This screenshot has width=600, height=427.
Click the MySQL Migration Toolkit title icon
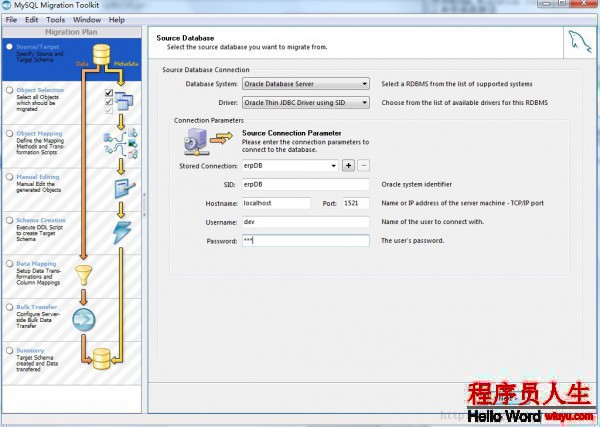pos(7,5)
